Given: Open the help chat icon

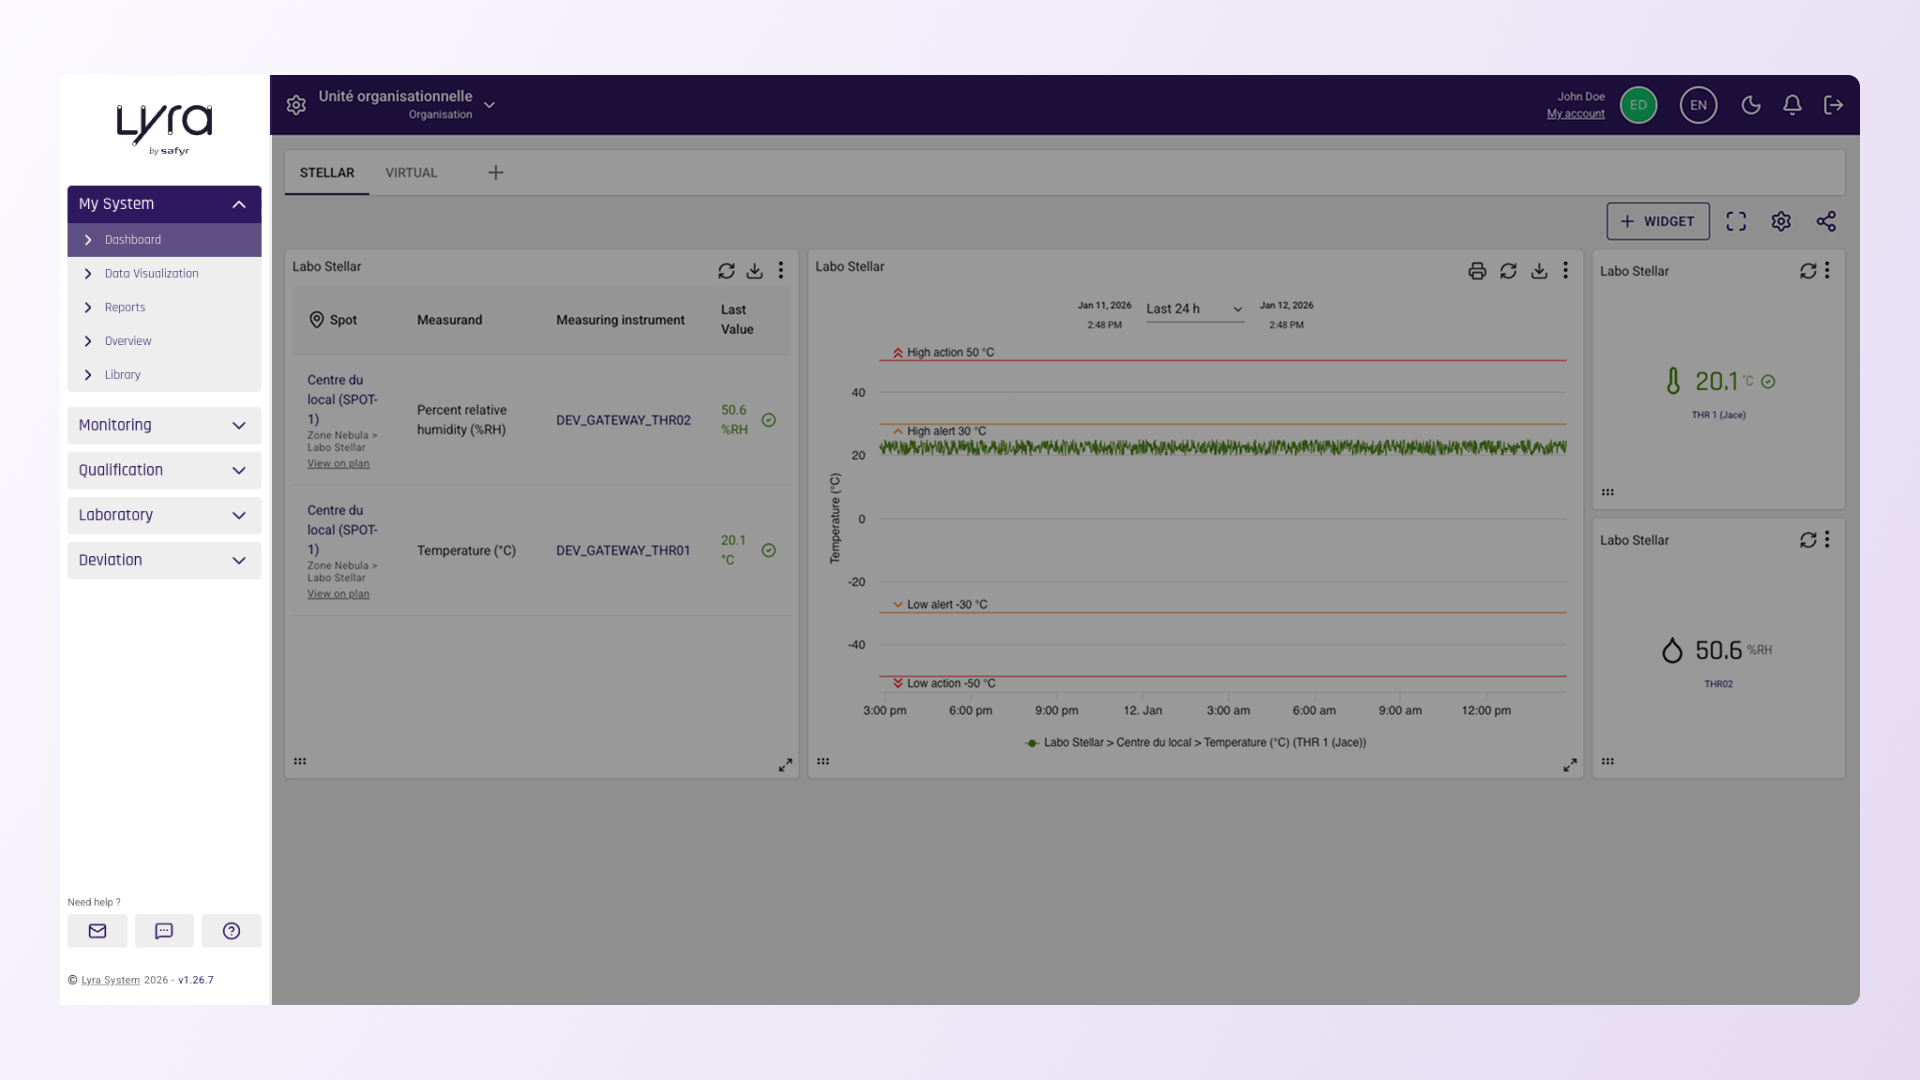Looking at the screenshot, I should click(x=164, y=931).
